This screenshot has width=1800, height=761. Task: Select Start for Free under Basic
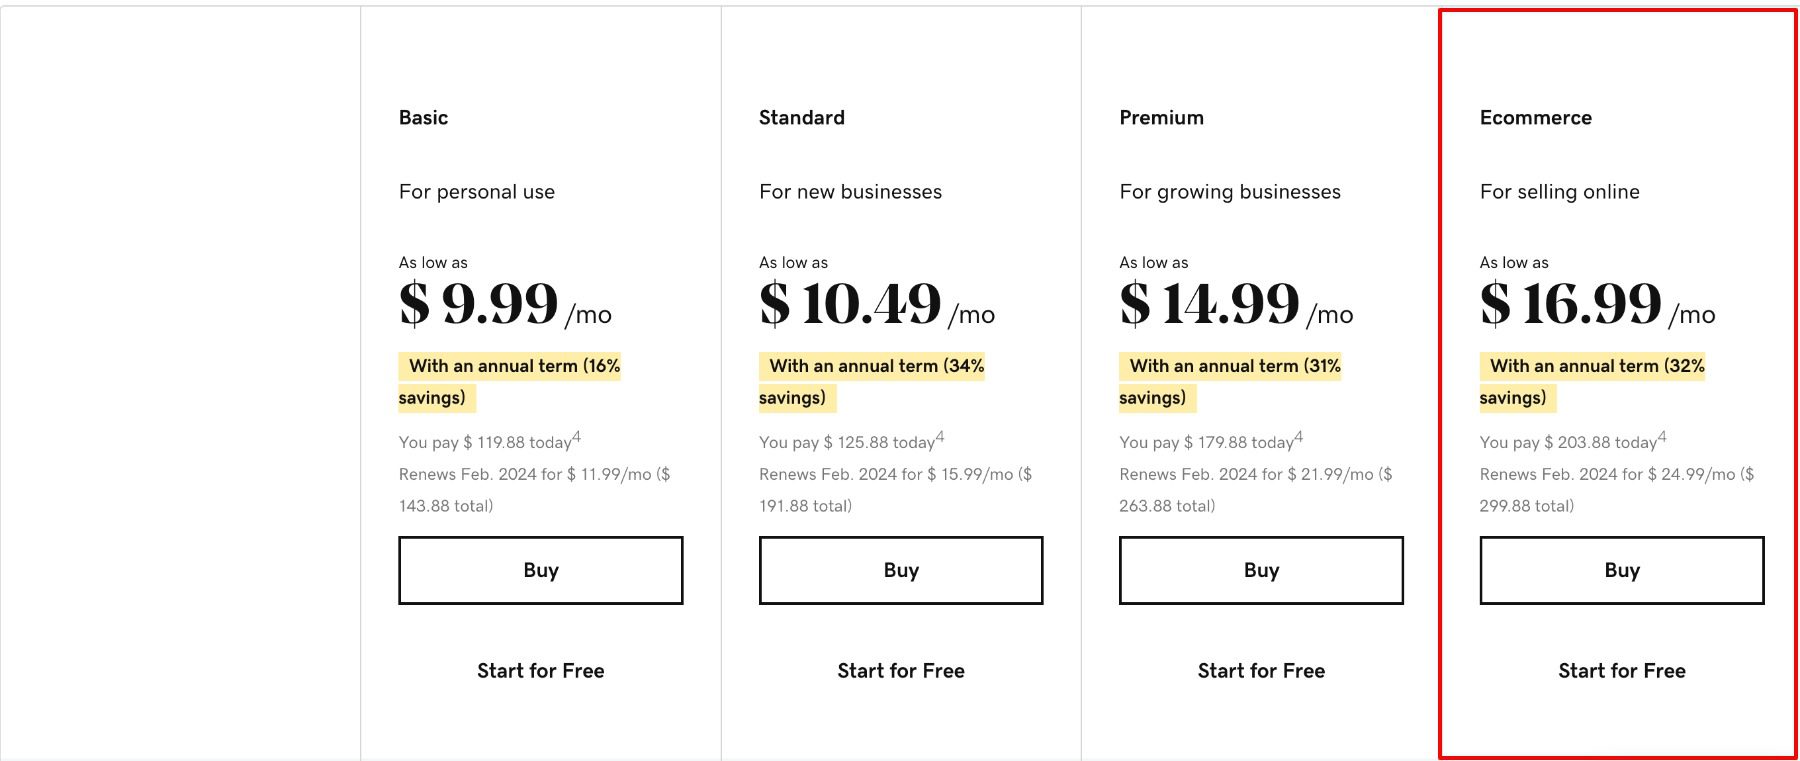point(540,670)
